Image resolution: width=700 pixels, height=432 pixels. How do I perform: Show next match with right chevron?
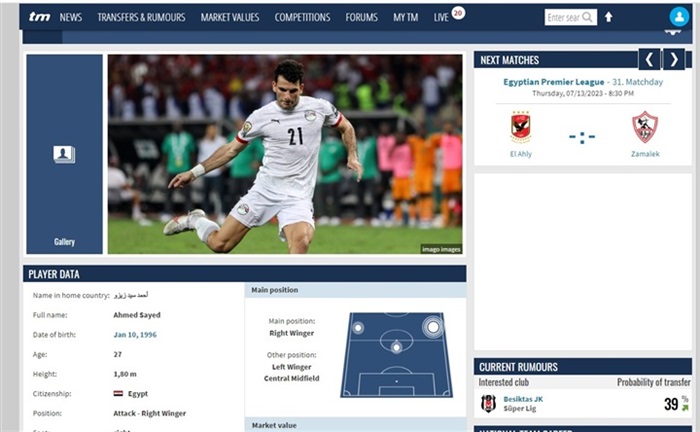674,59
